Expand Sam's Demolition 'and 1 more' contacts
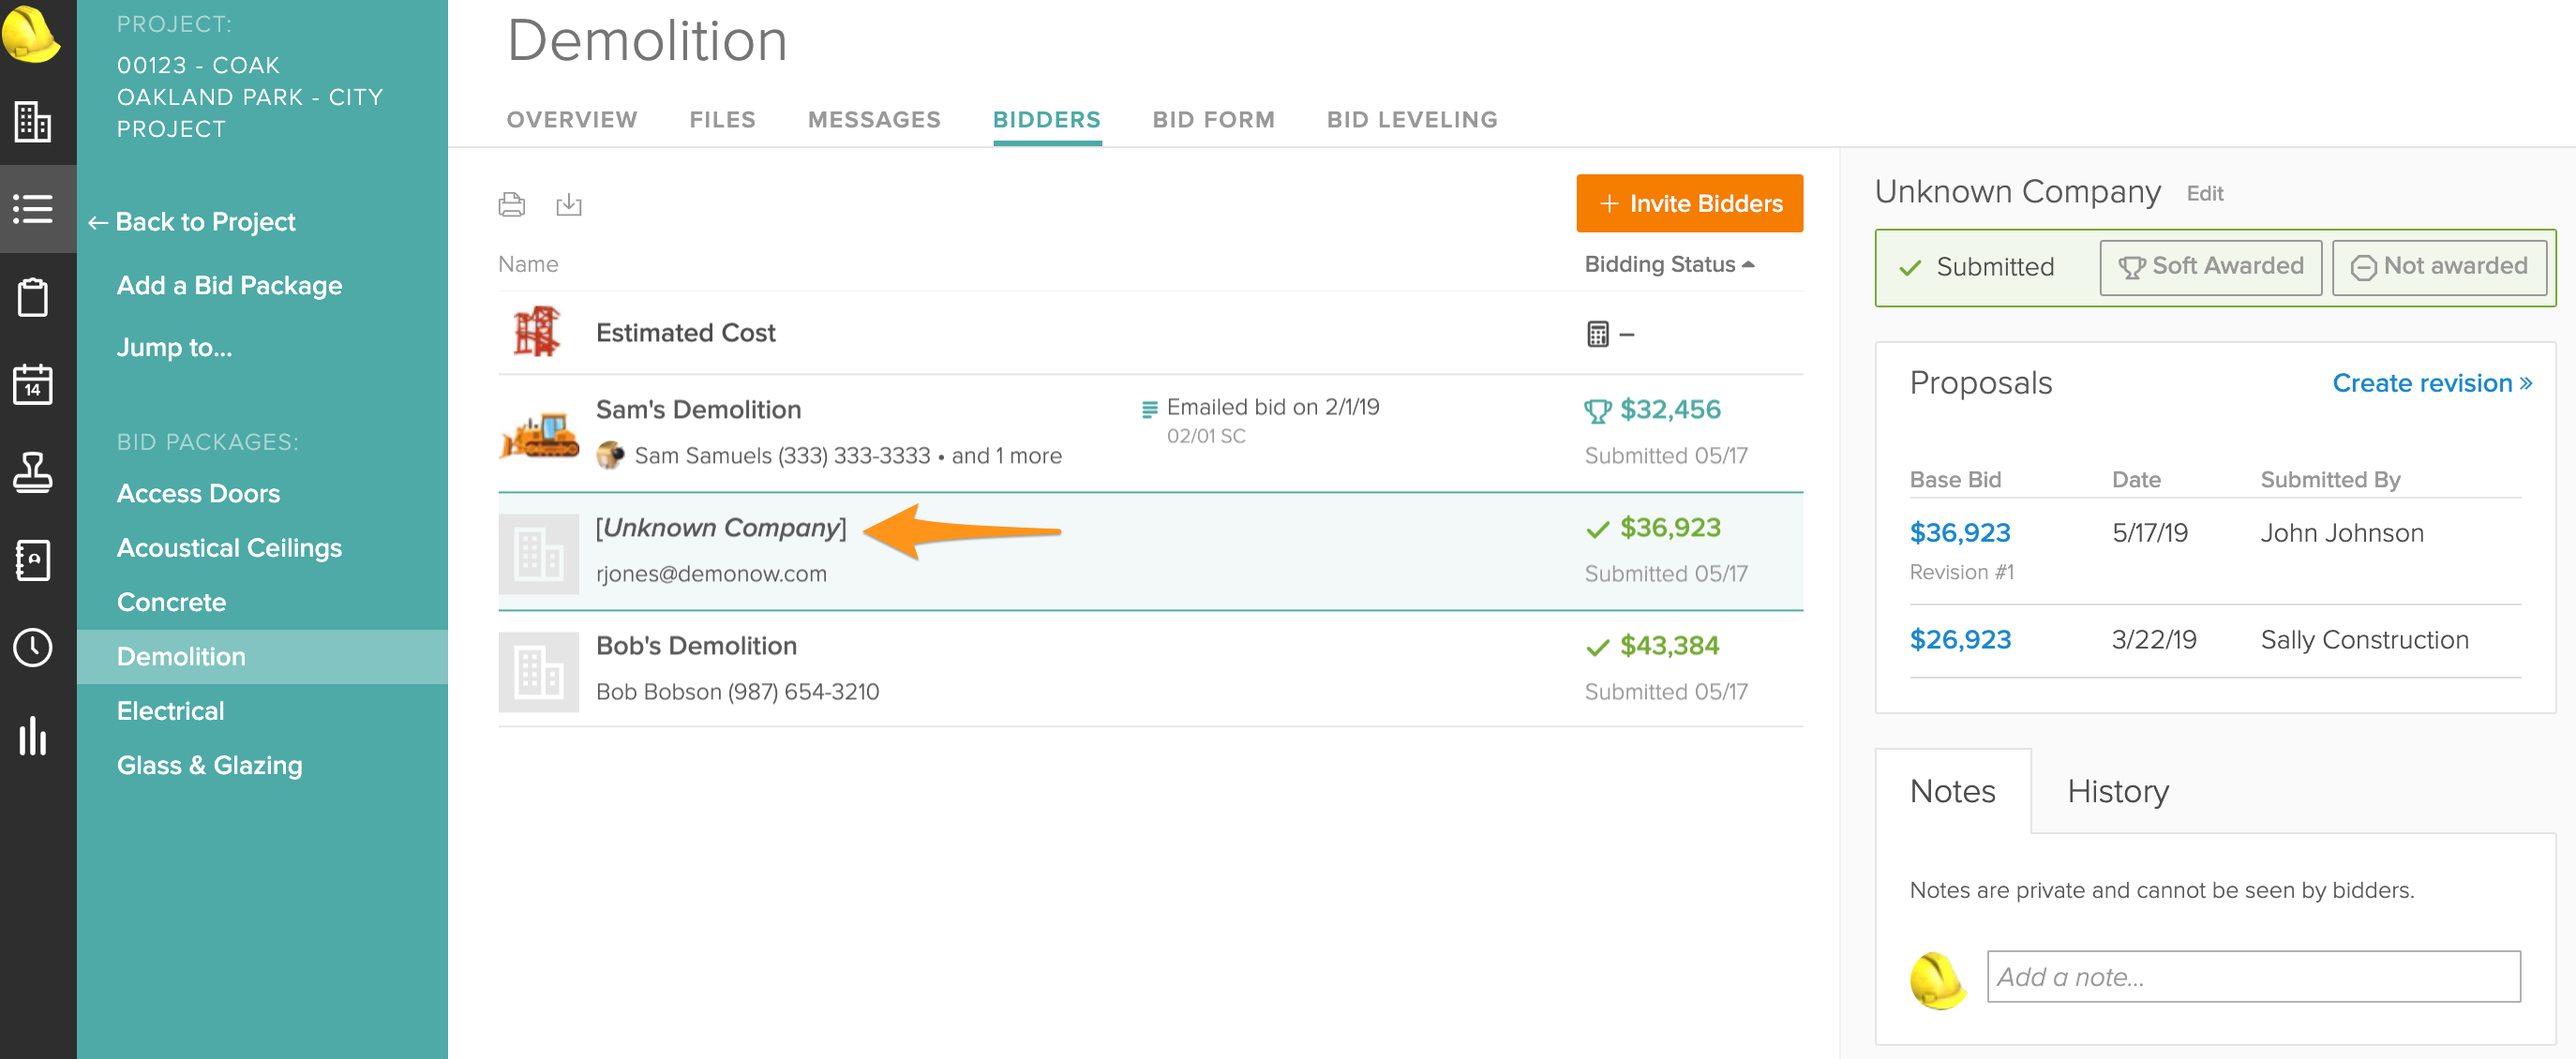The image size is (2576, 1059). (x=1006, y=456)
